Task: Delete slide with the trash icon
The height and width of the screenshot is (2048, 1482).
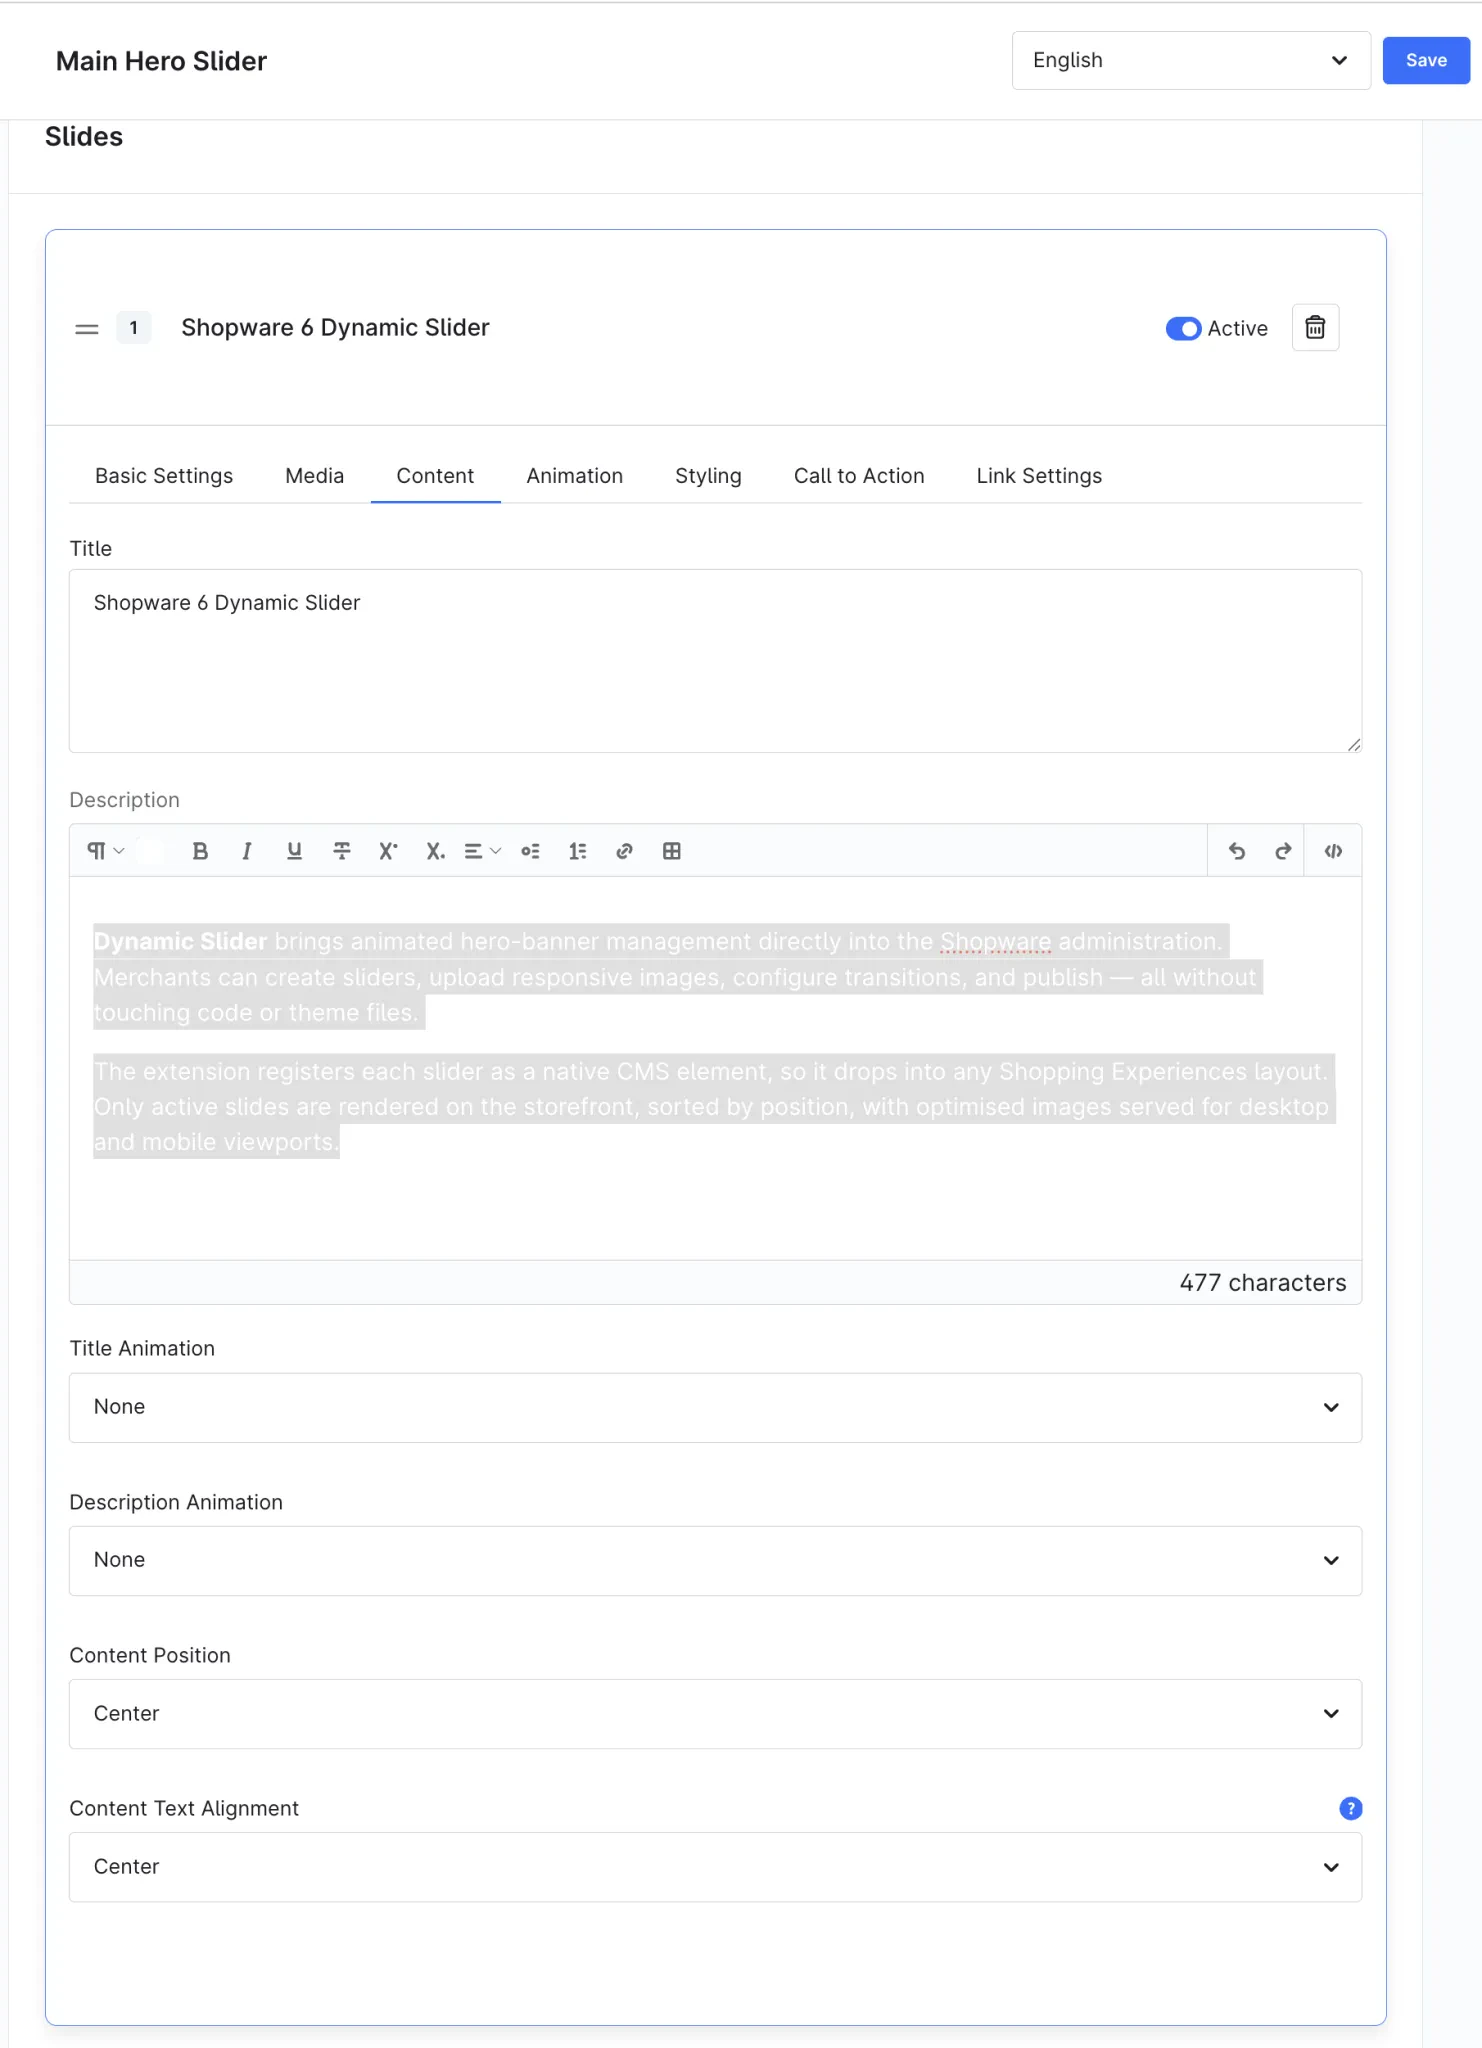Action: [1315, 328]
